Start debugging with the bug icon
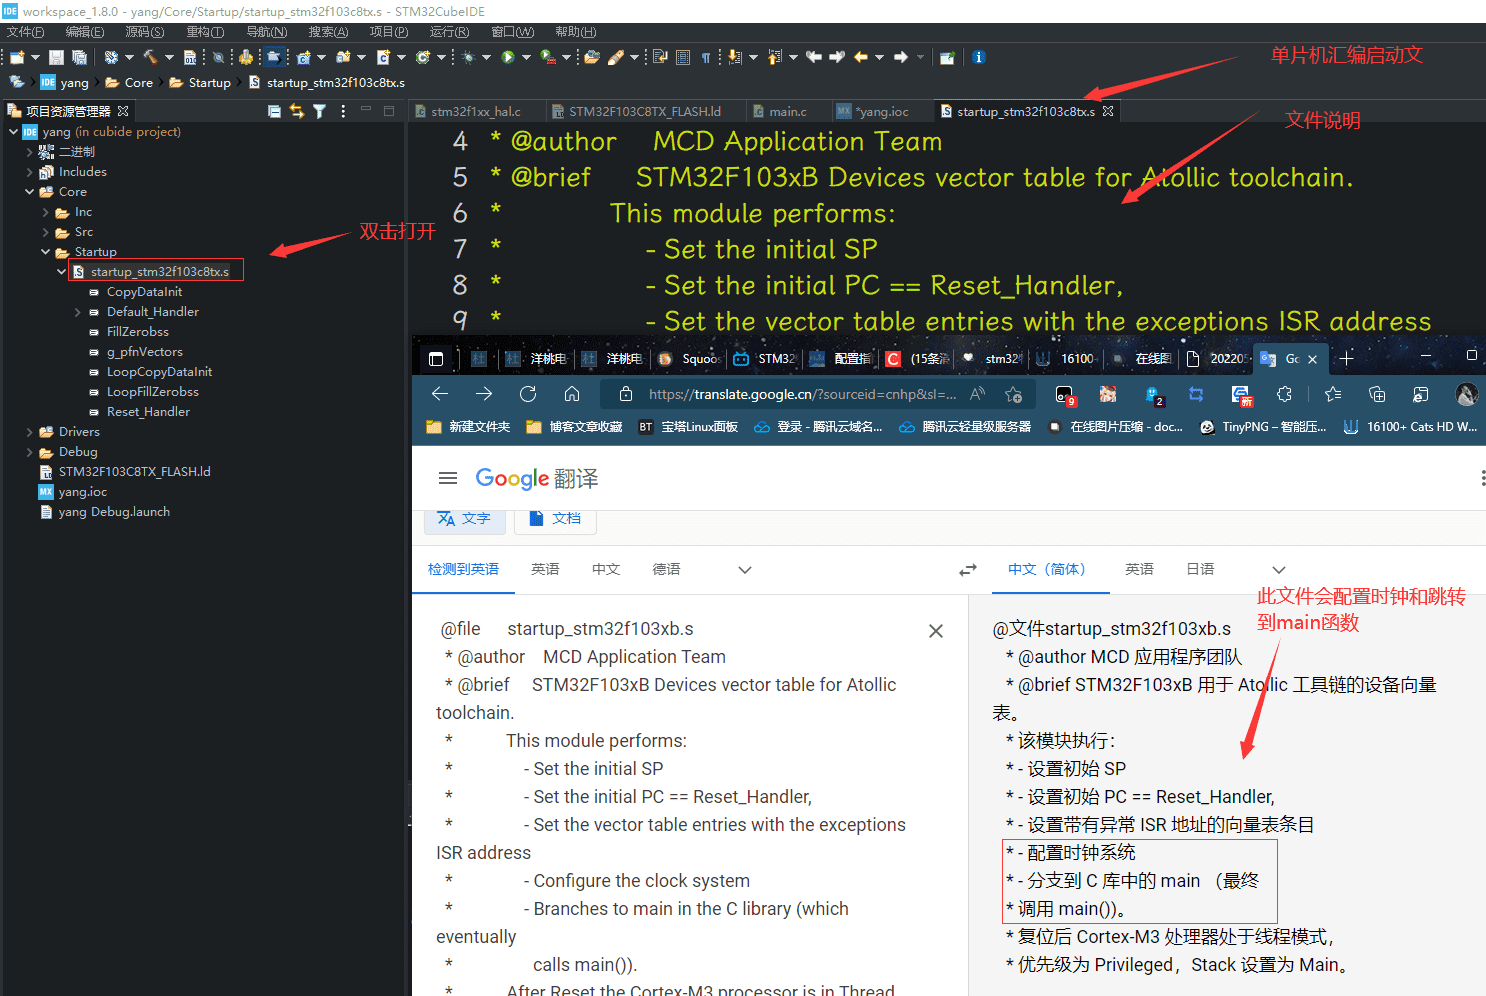 click(x=468, y=57)
